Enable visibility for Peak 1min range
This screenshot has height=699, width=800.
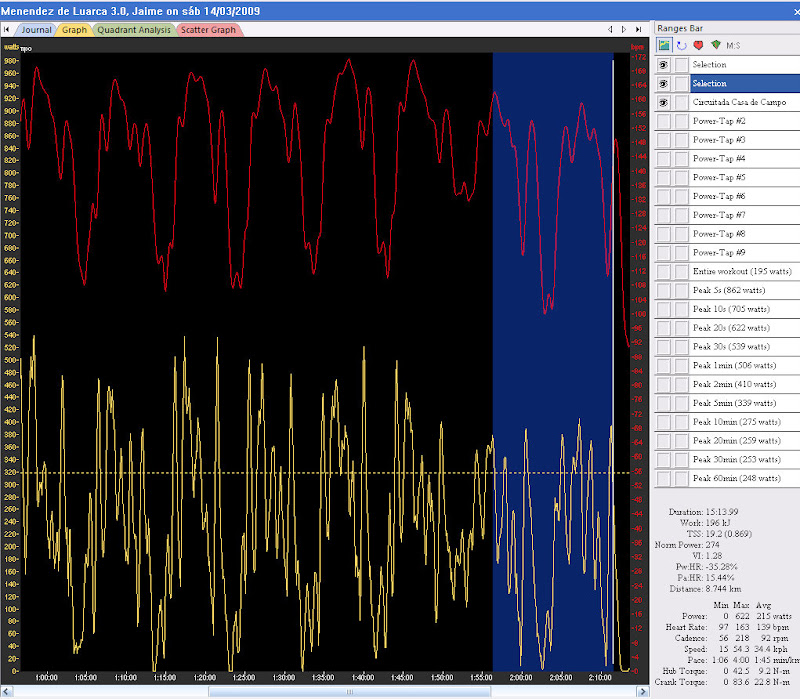point(663,366)
